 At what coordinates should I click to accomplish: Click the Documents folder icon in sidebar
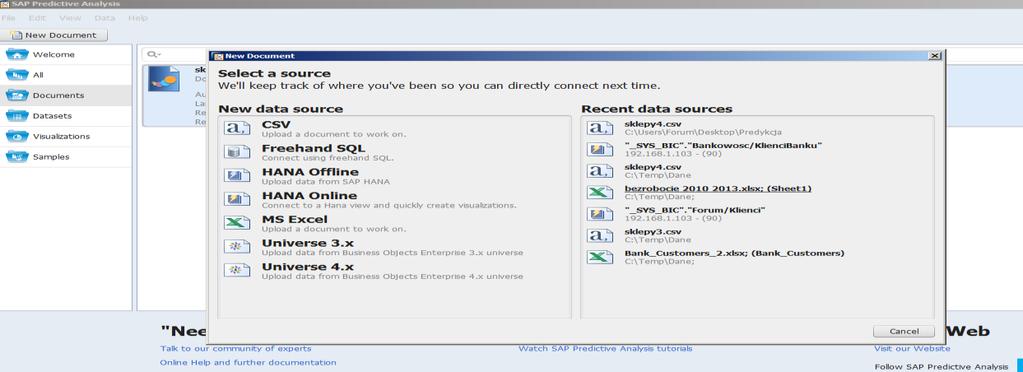(17, 95)
